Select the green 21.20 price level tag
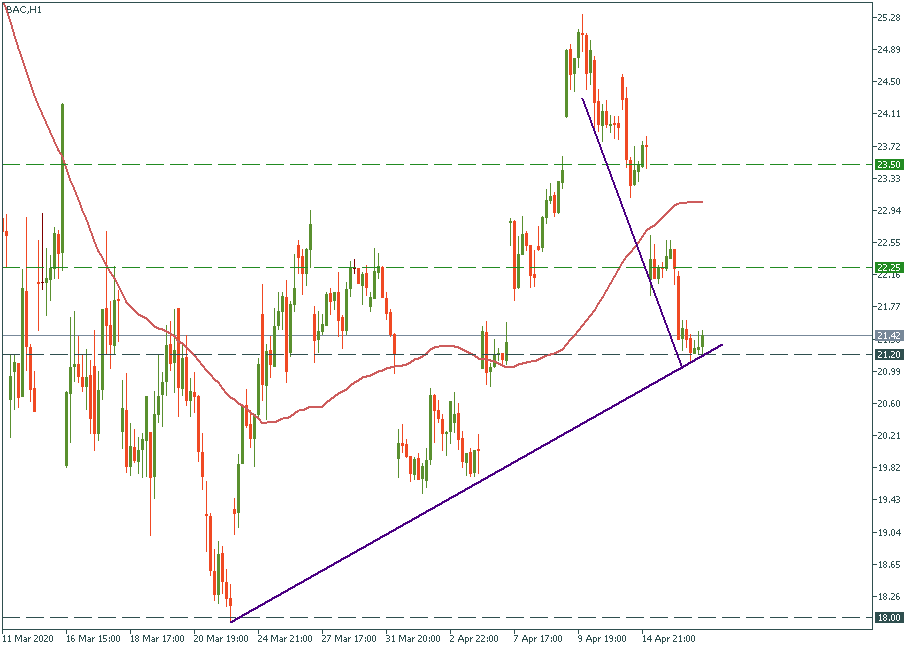 pos(887,354)
